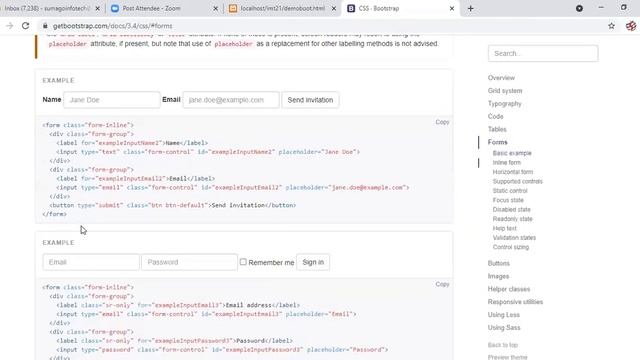Viewport: 640px width, 360px height.
Task: Jump to Focus state subsection
Action: tap(508, 200)
